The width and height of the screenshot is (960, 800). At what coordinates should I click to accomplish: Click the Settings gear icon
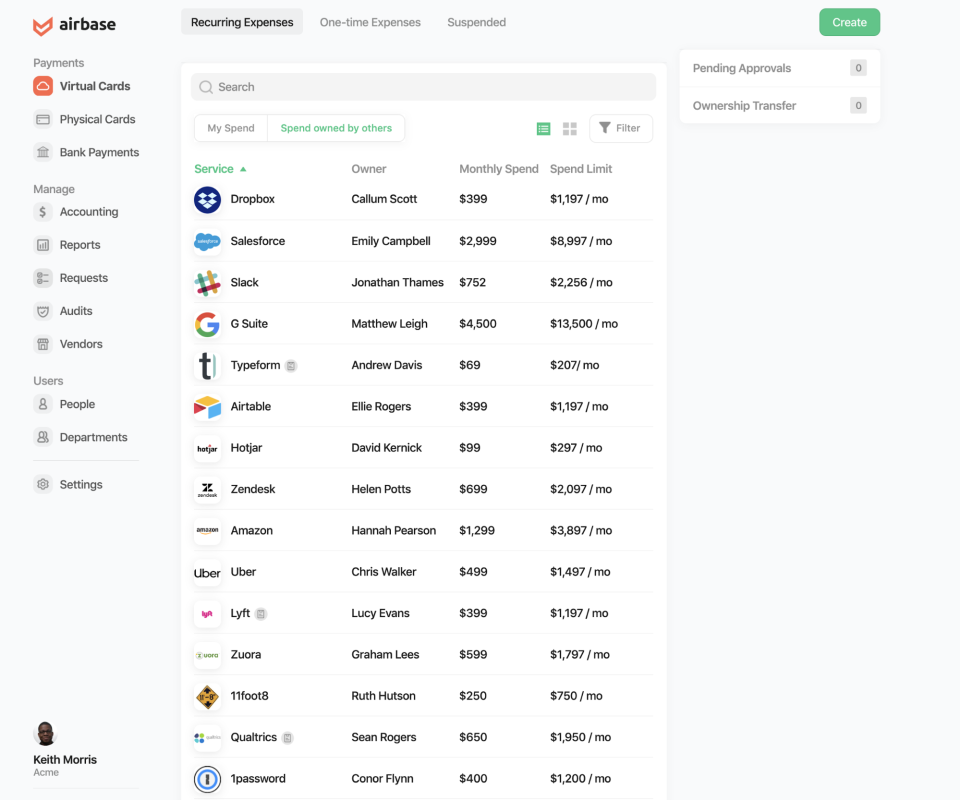pyautogui.click(x=43, y=484)
